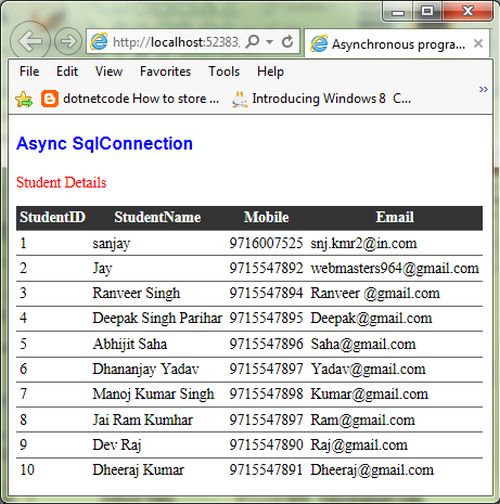Click the email Dheeraj@gmail.com

pyautogui.click(x=372, y=470)
